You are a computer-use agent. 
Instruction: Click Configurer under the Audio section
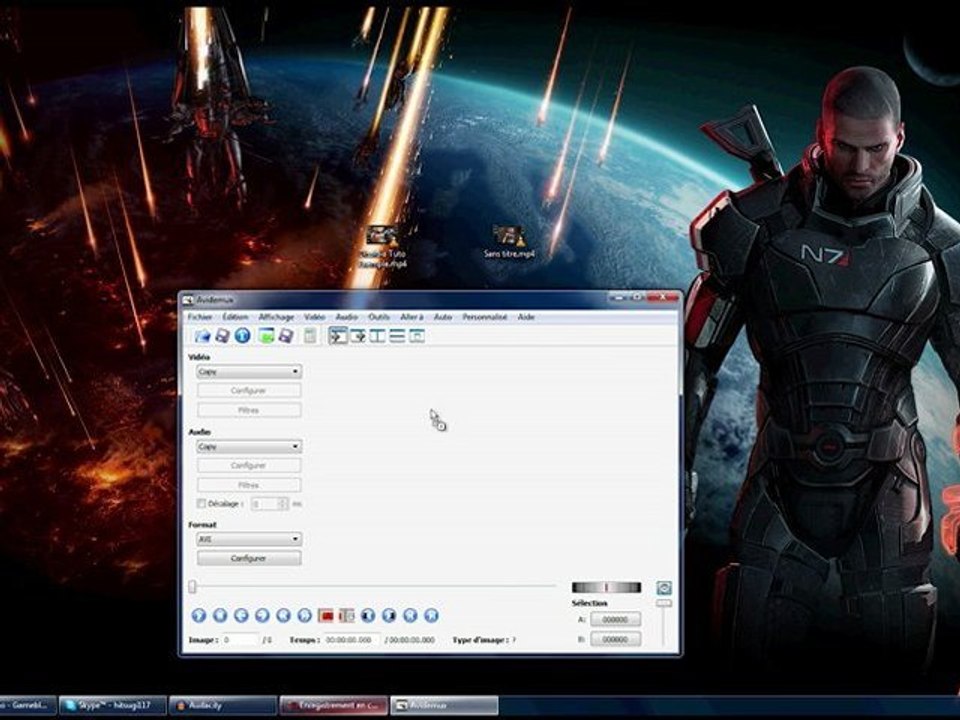click(249, 466)
